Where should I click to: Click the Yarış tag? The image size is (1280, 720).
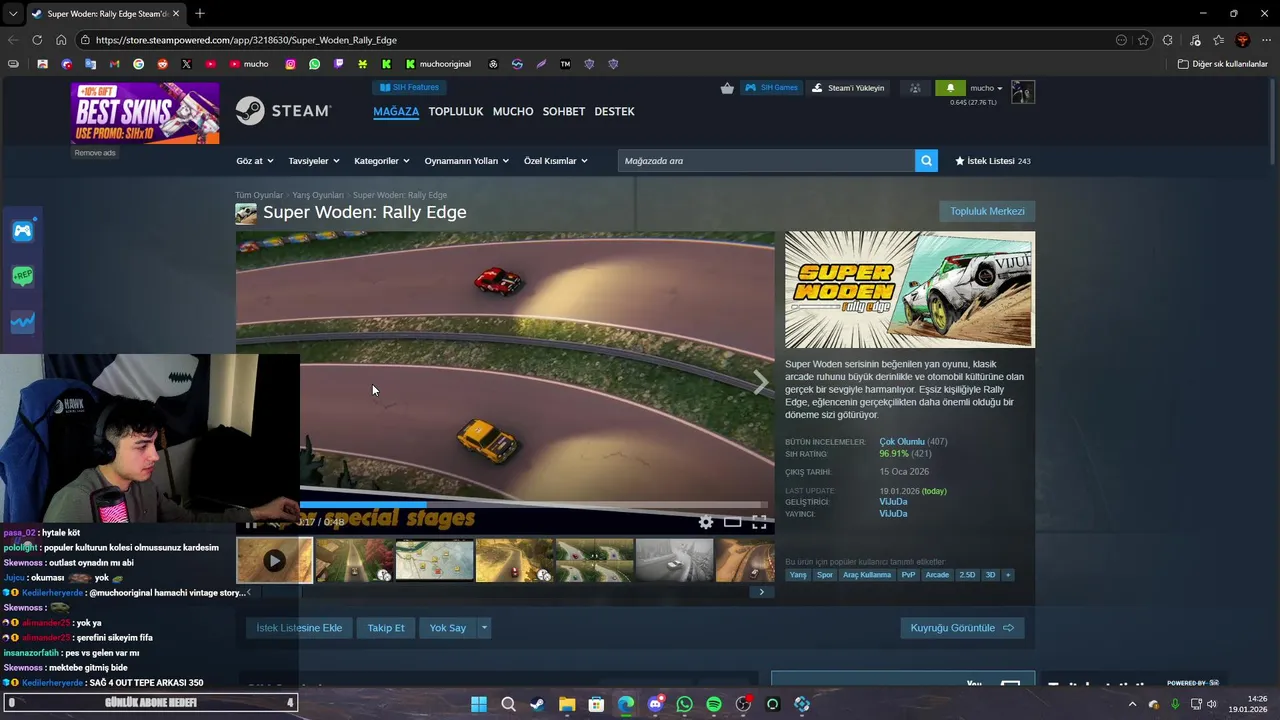(798, 575)
